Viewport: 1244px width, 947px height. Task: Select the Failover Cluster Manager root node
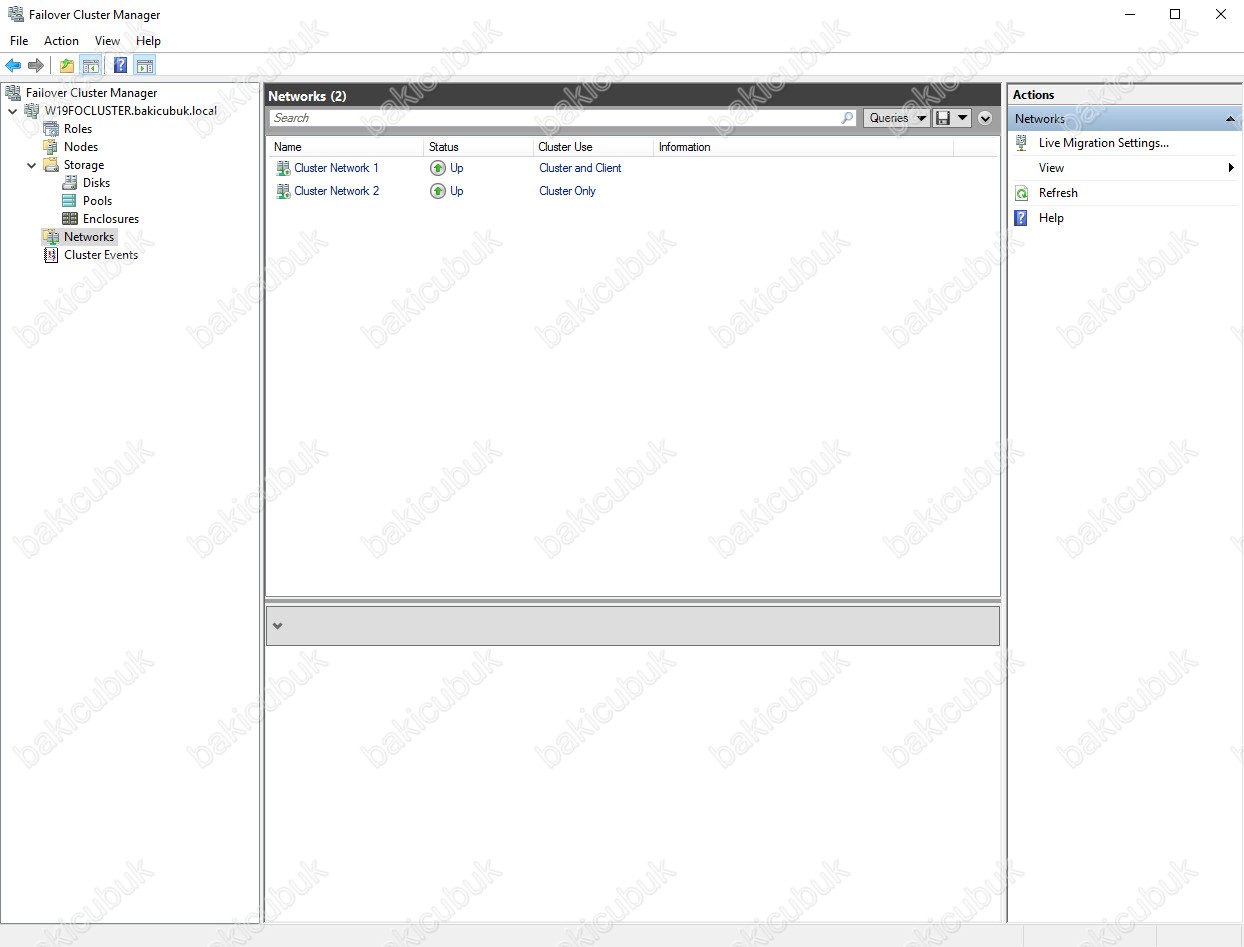point(91,93)
